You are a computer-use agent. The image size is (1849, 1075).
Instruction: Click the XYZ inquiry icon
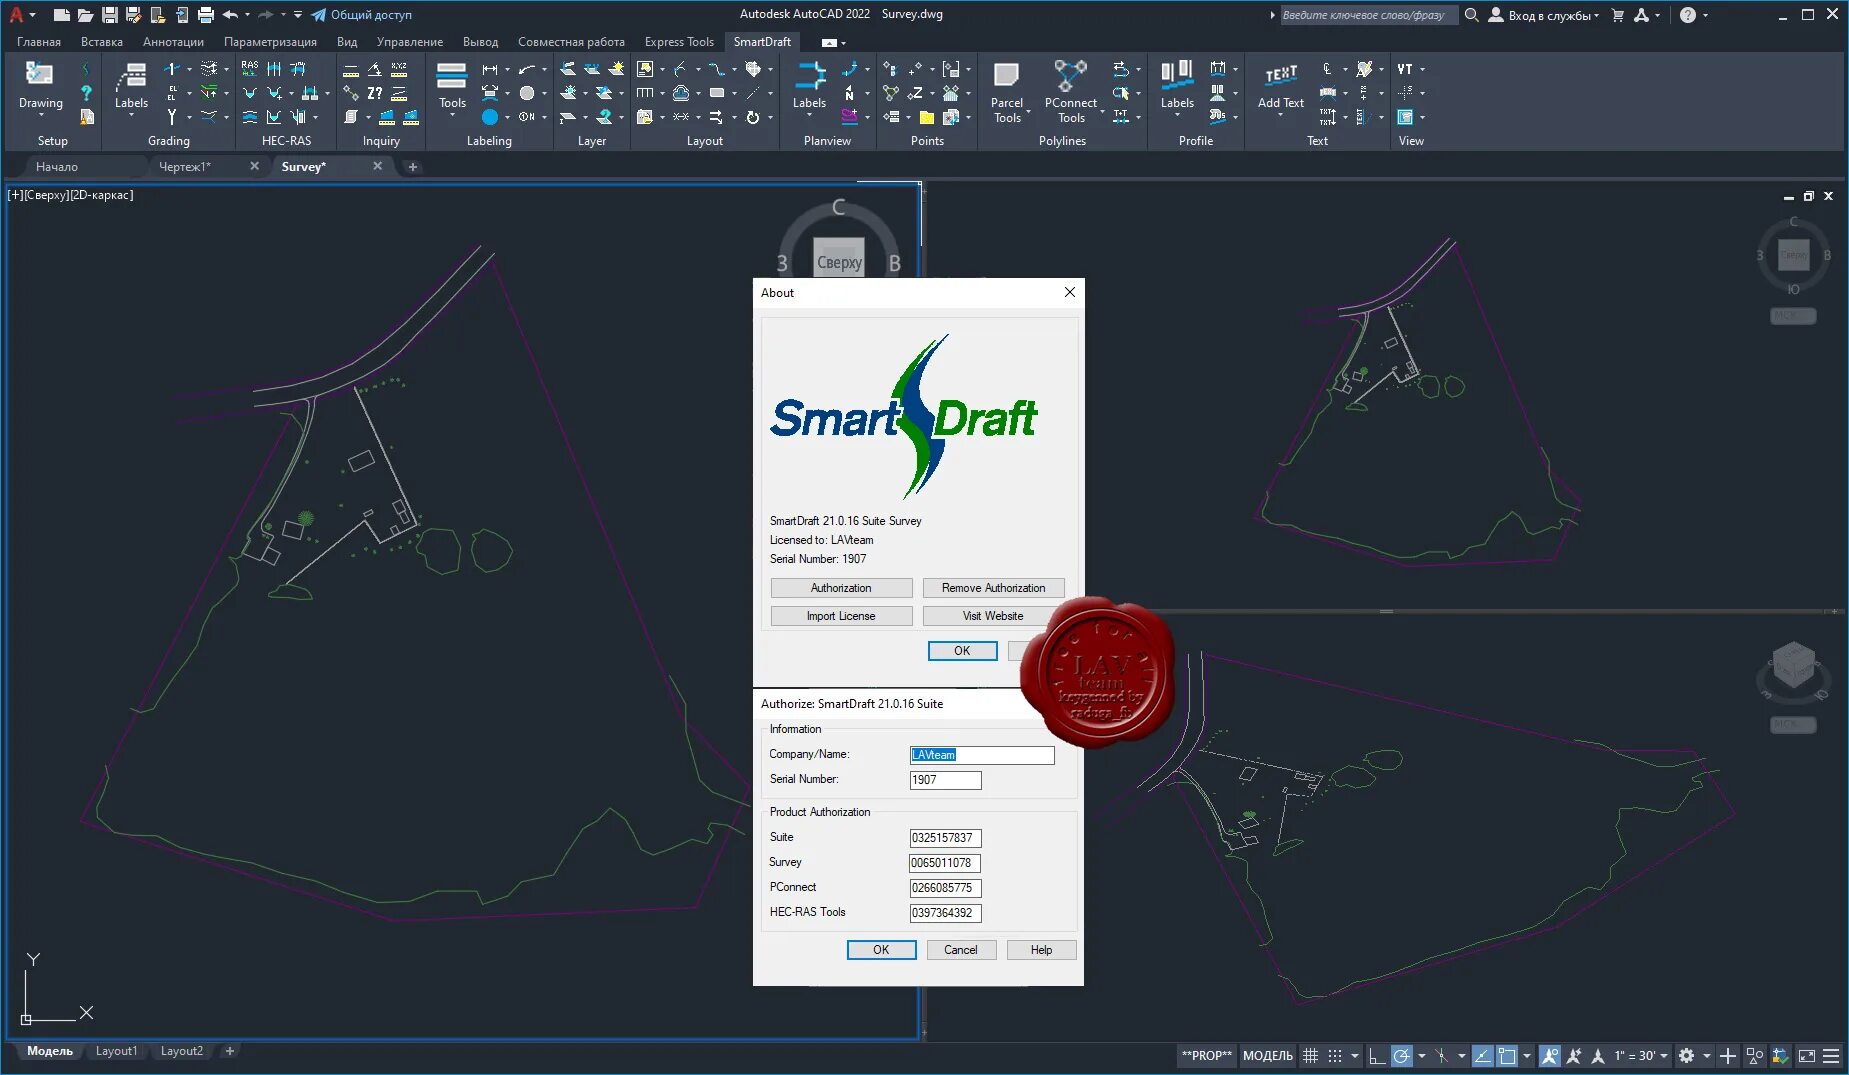pos(399,69)
